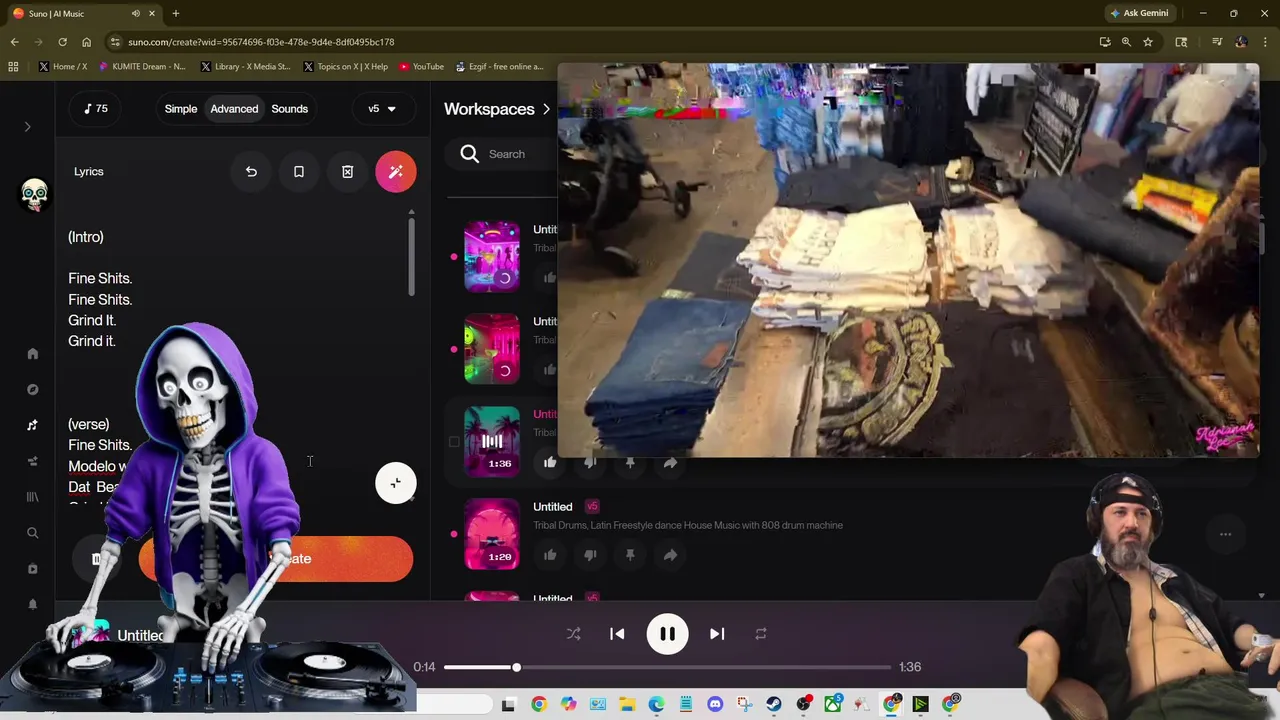This screenshot has height=720, width=1280.
Task: Open the v5 model version dropdown
Action: [382, 109]
